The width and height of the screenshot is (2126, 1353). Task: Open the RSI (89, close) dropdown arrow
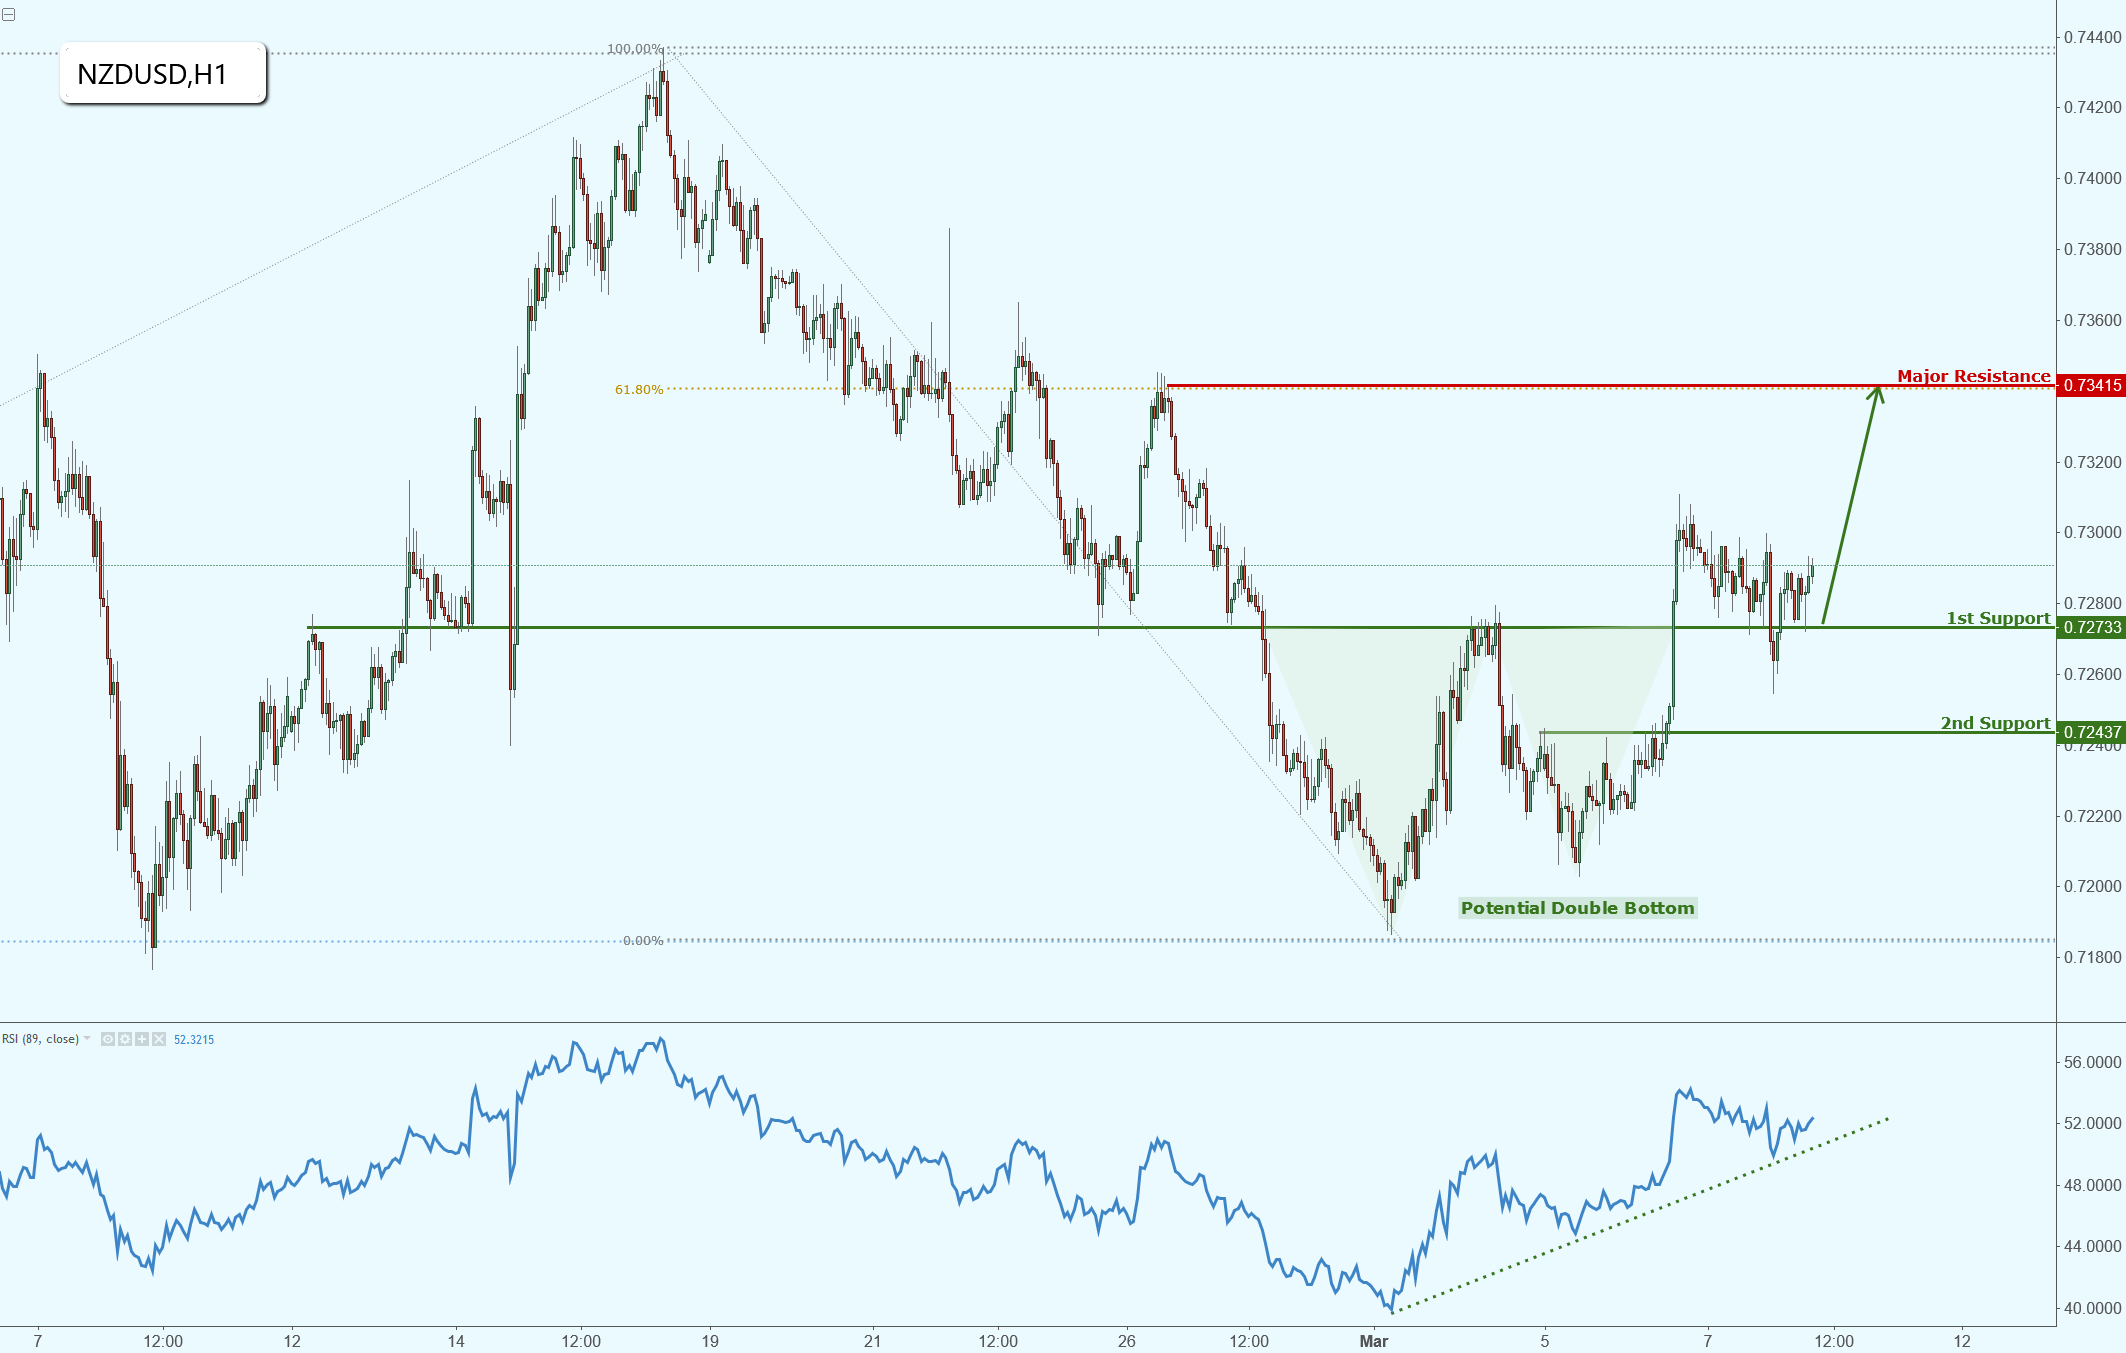tap(87, 1039)
